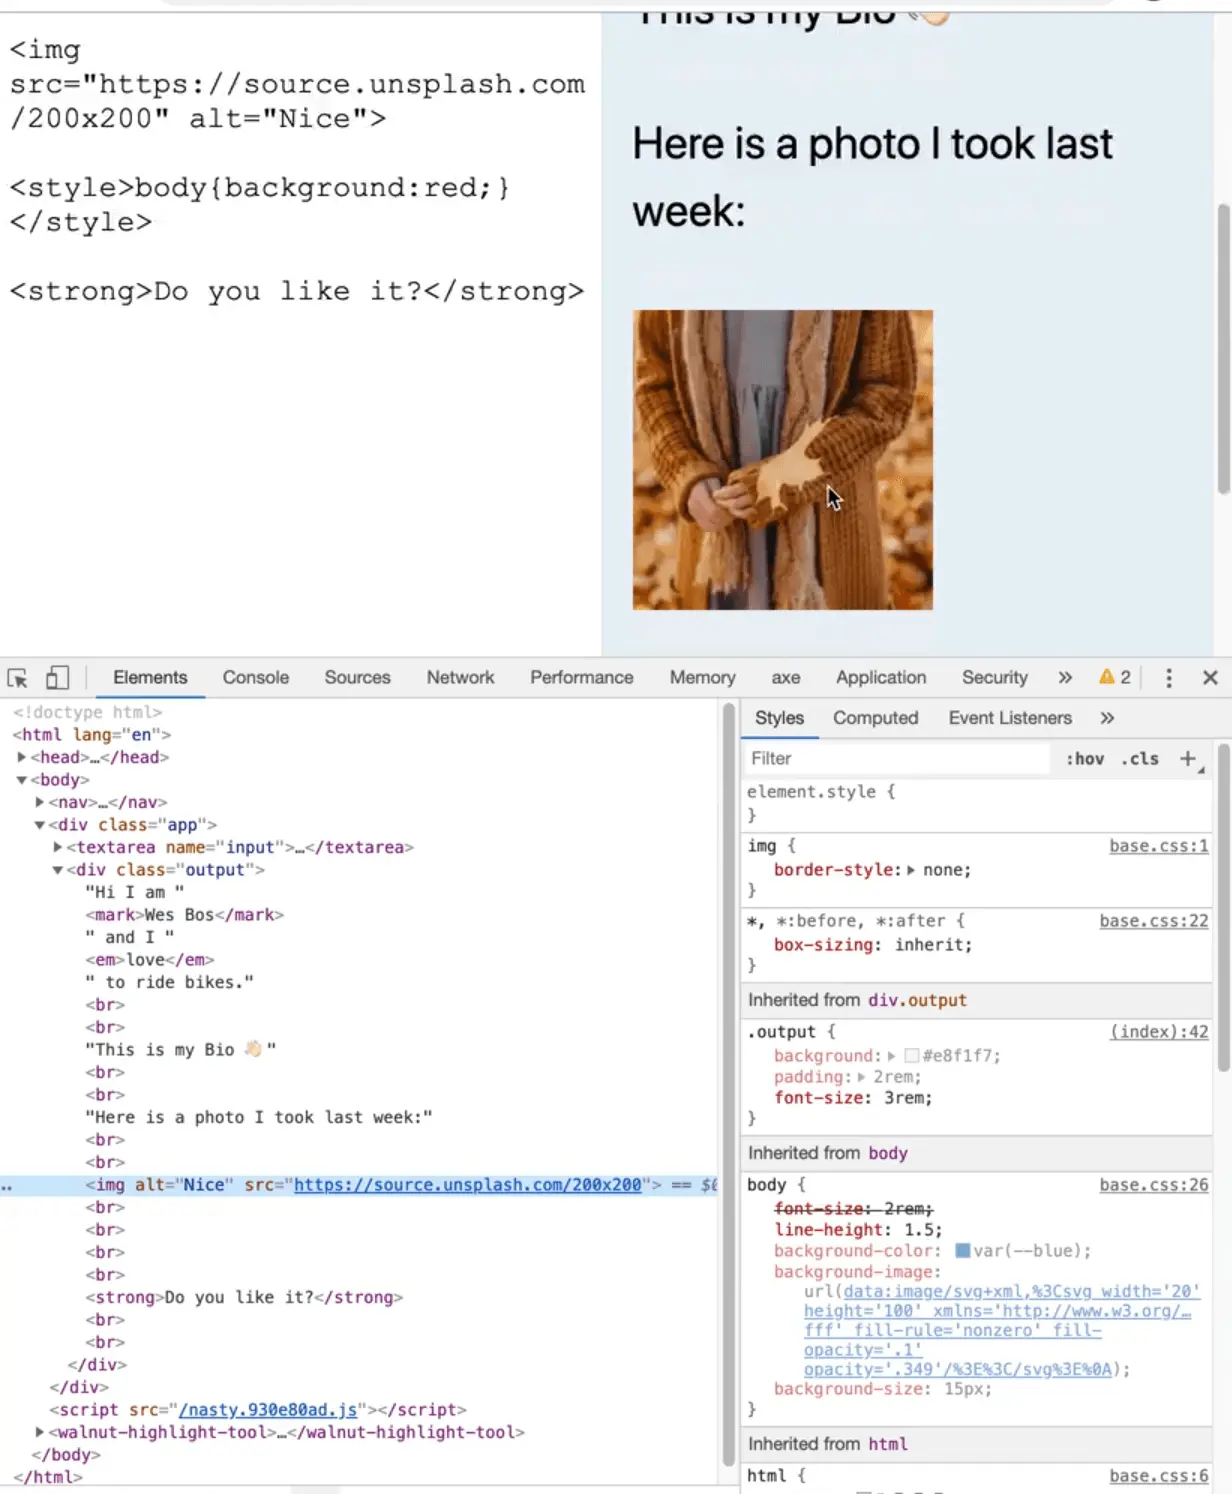The height and width of the screenshot is (1494, 1232).
Task: Close the DevTools panel
Action: [x=1210, y=678]
